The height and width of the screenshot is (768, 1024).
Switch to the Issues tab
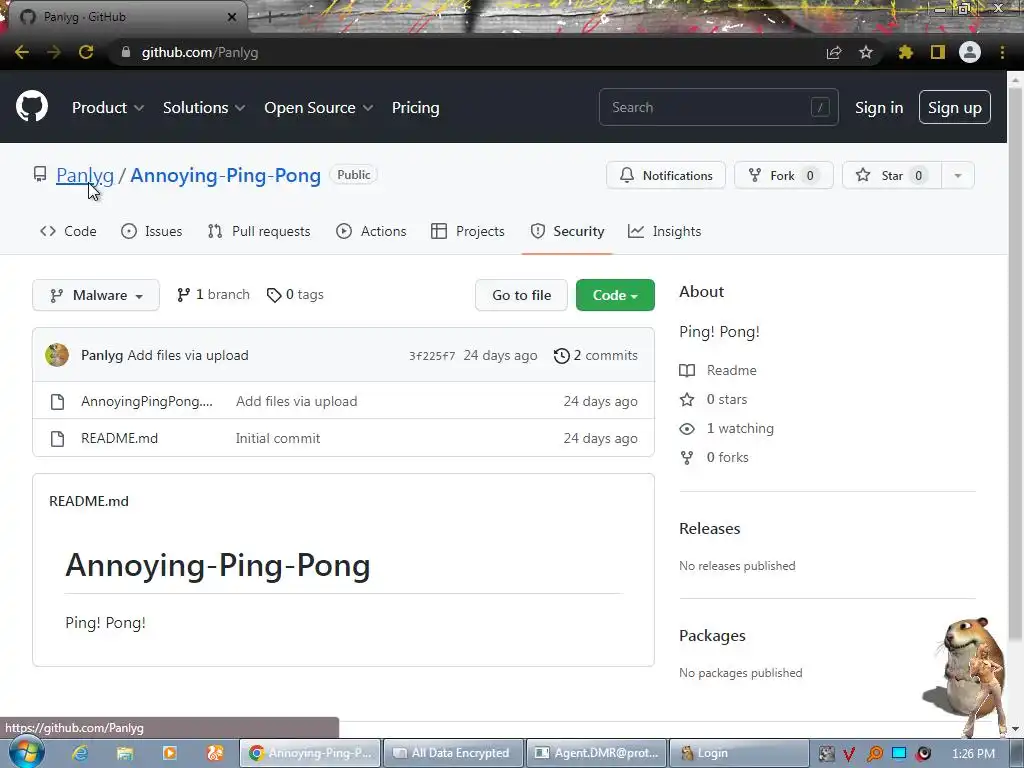[x=152, y=231]
